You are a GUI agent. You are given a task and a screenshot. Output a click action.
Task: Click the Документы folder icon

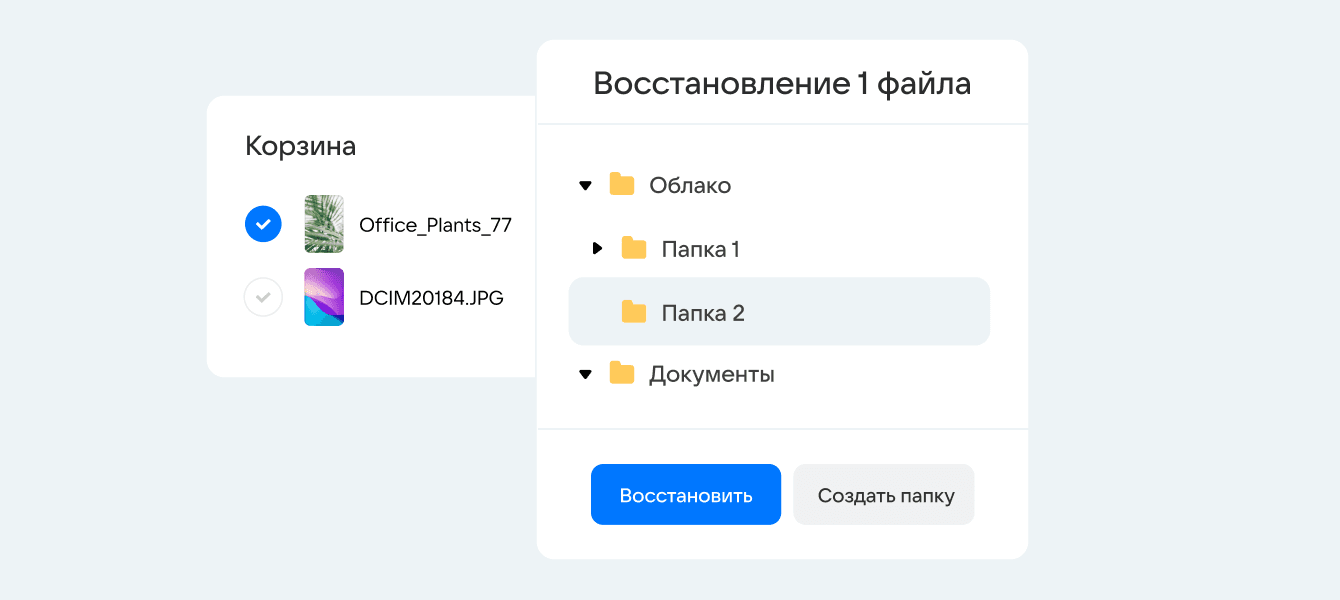622,374
